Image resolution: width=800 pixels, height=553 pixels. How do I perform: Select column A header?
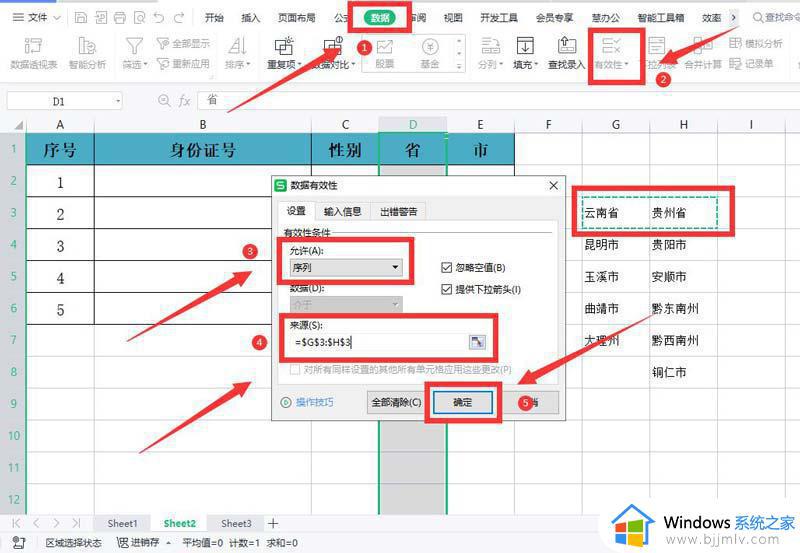coord(60,124)
